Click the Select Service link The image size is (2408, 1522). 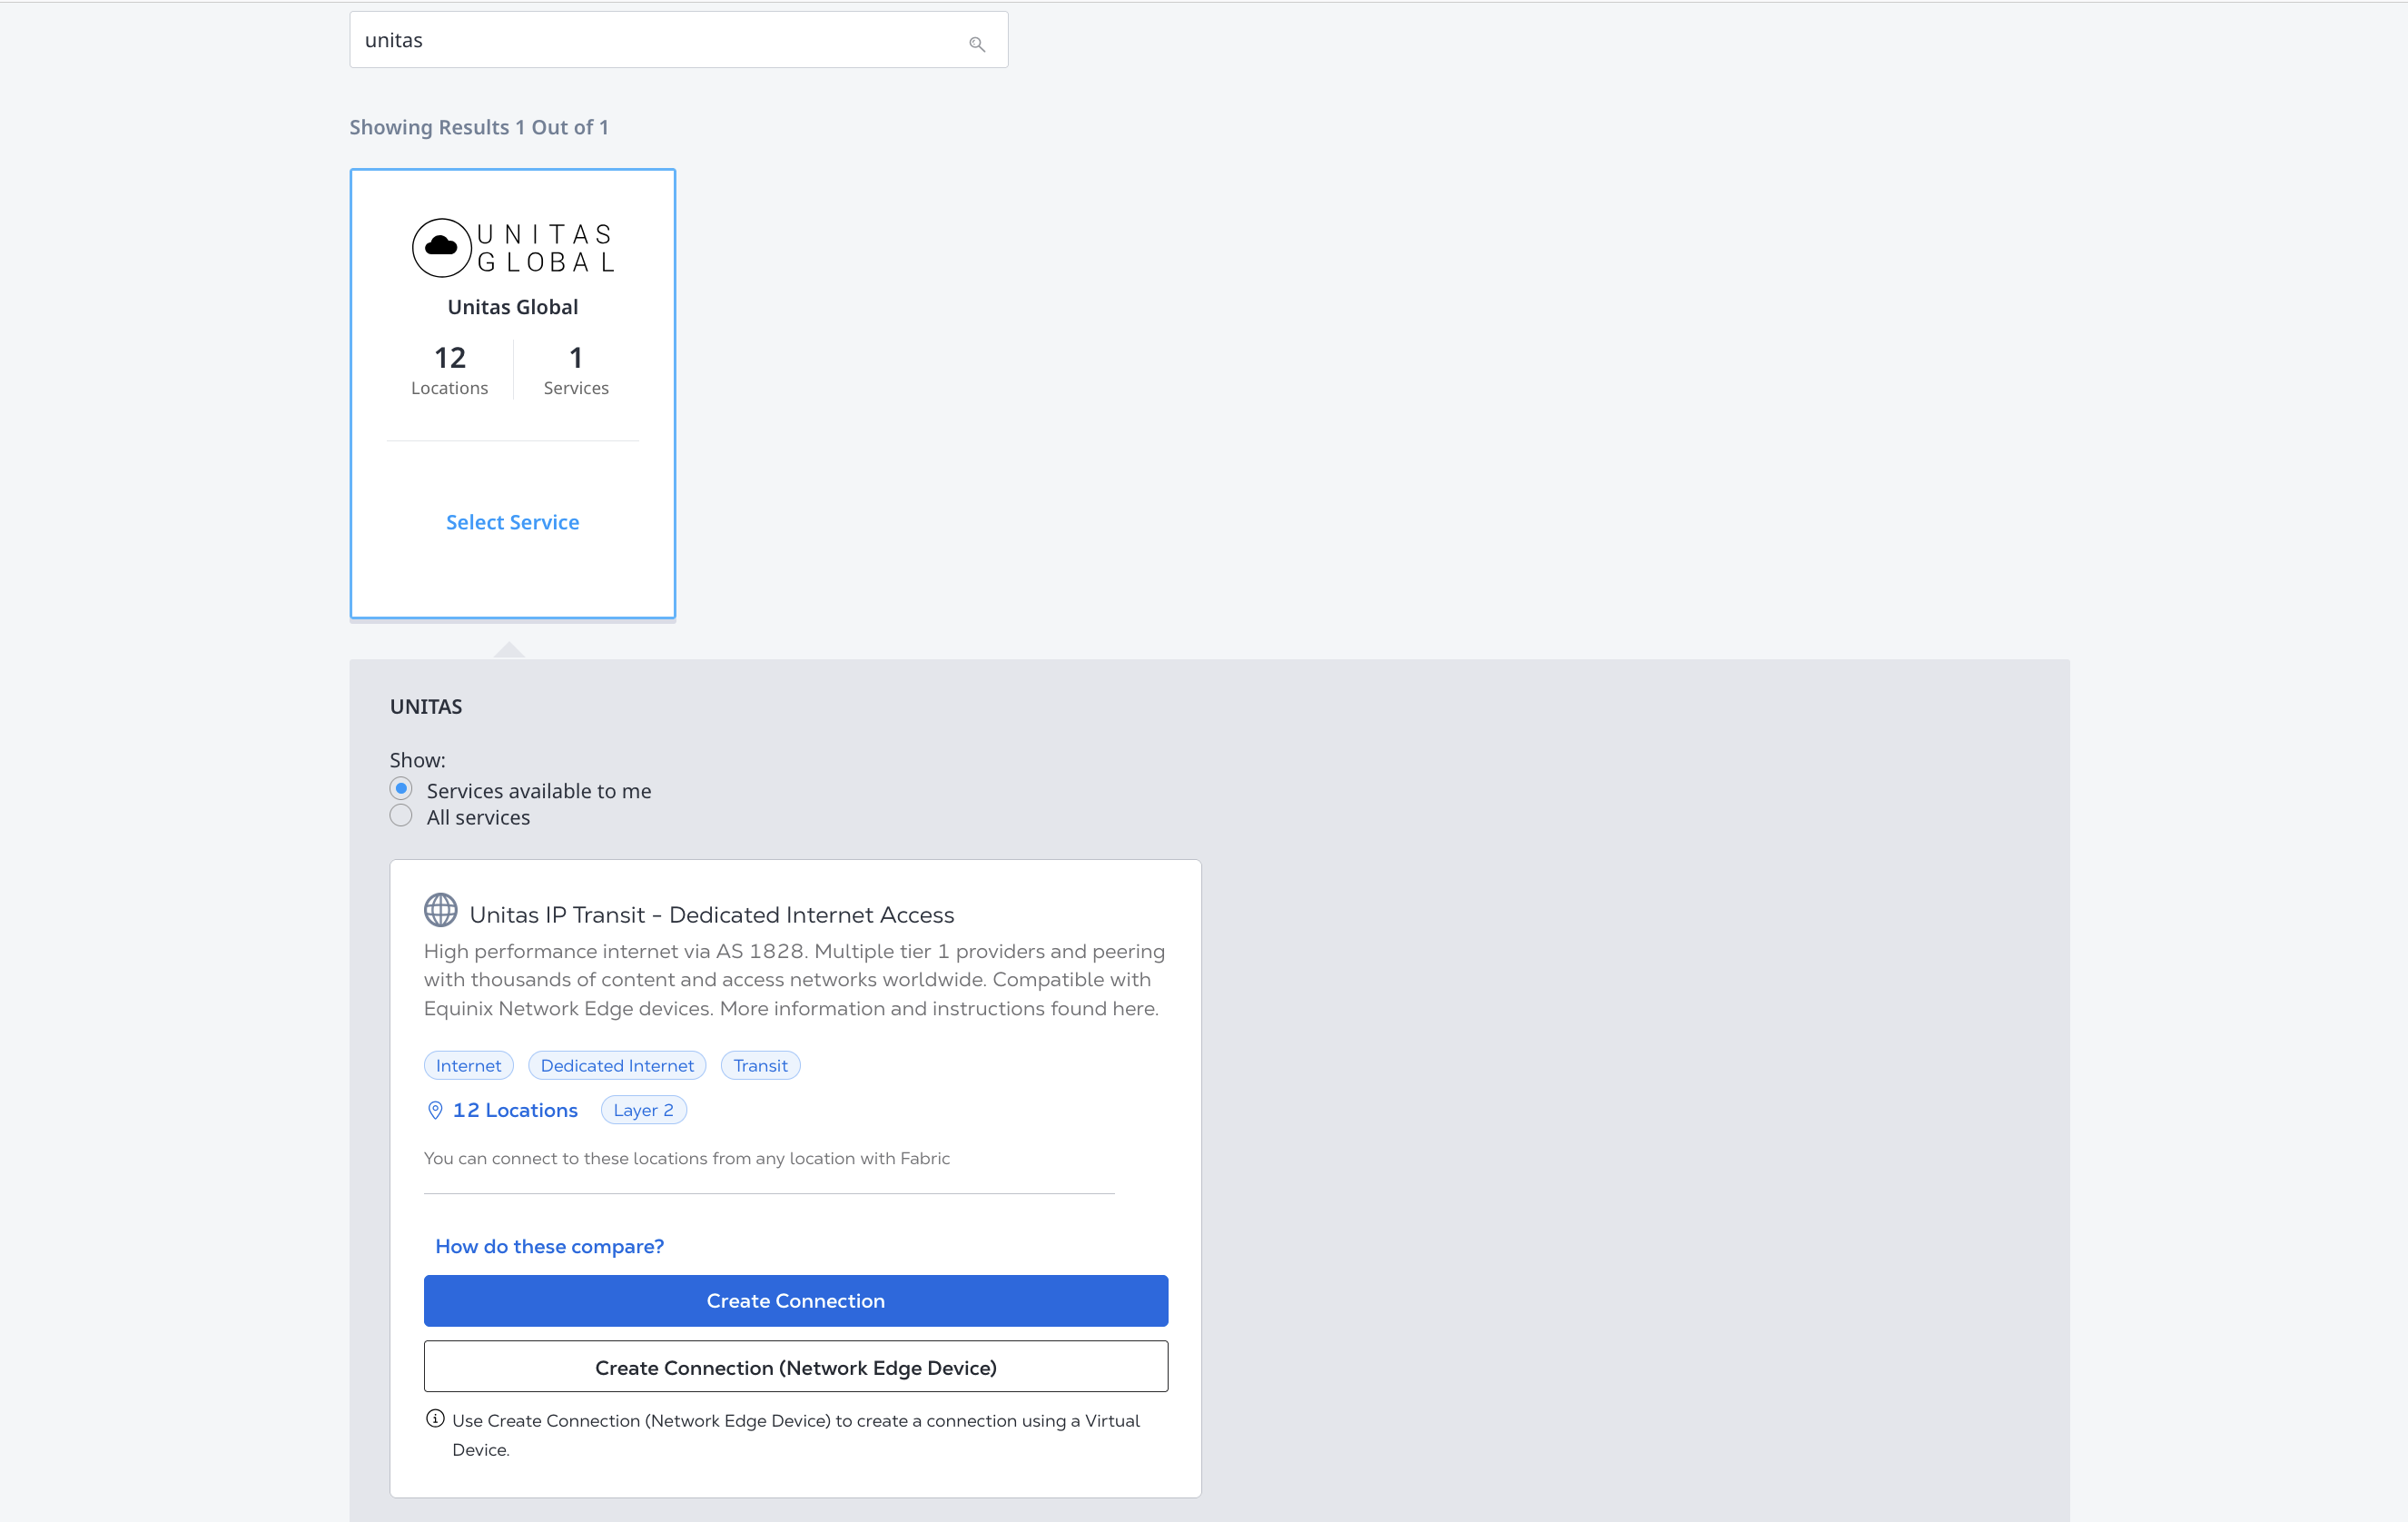[513, 522]
